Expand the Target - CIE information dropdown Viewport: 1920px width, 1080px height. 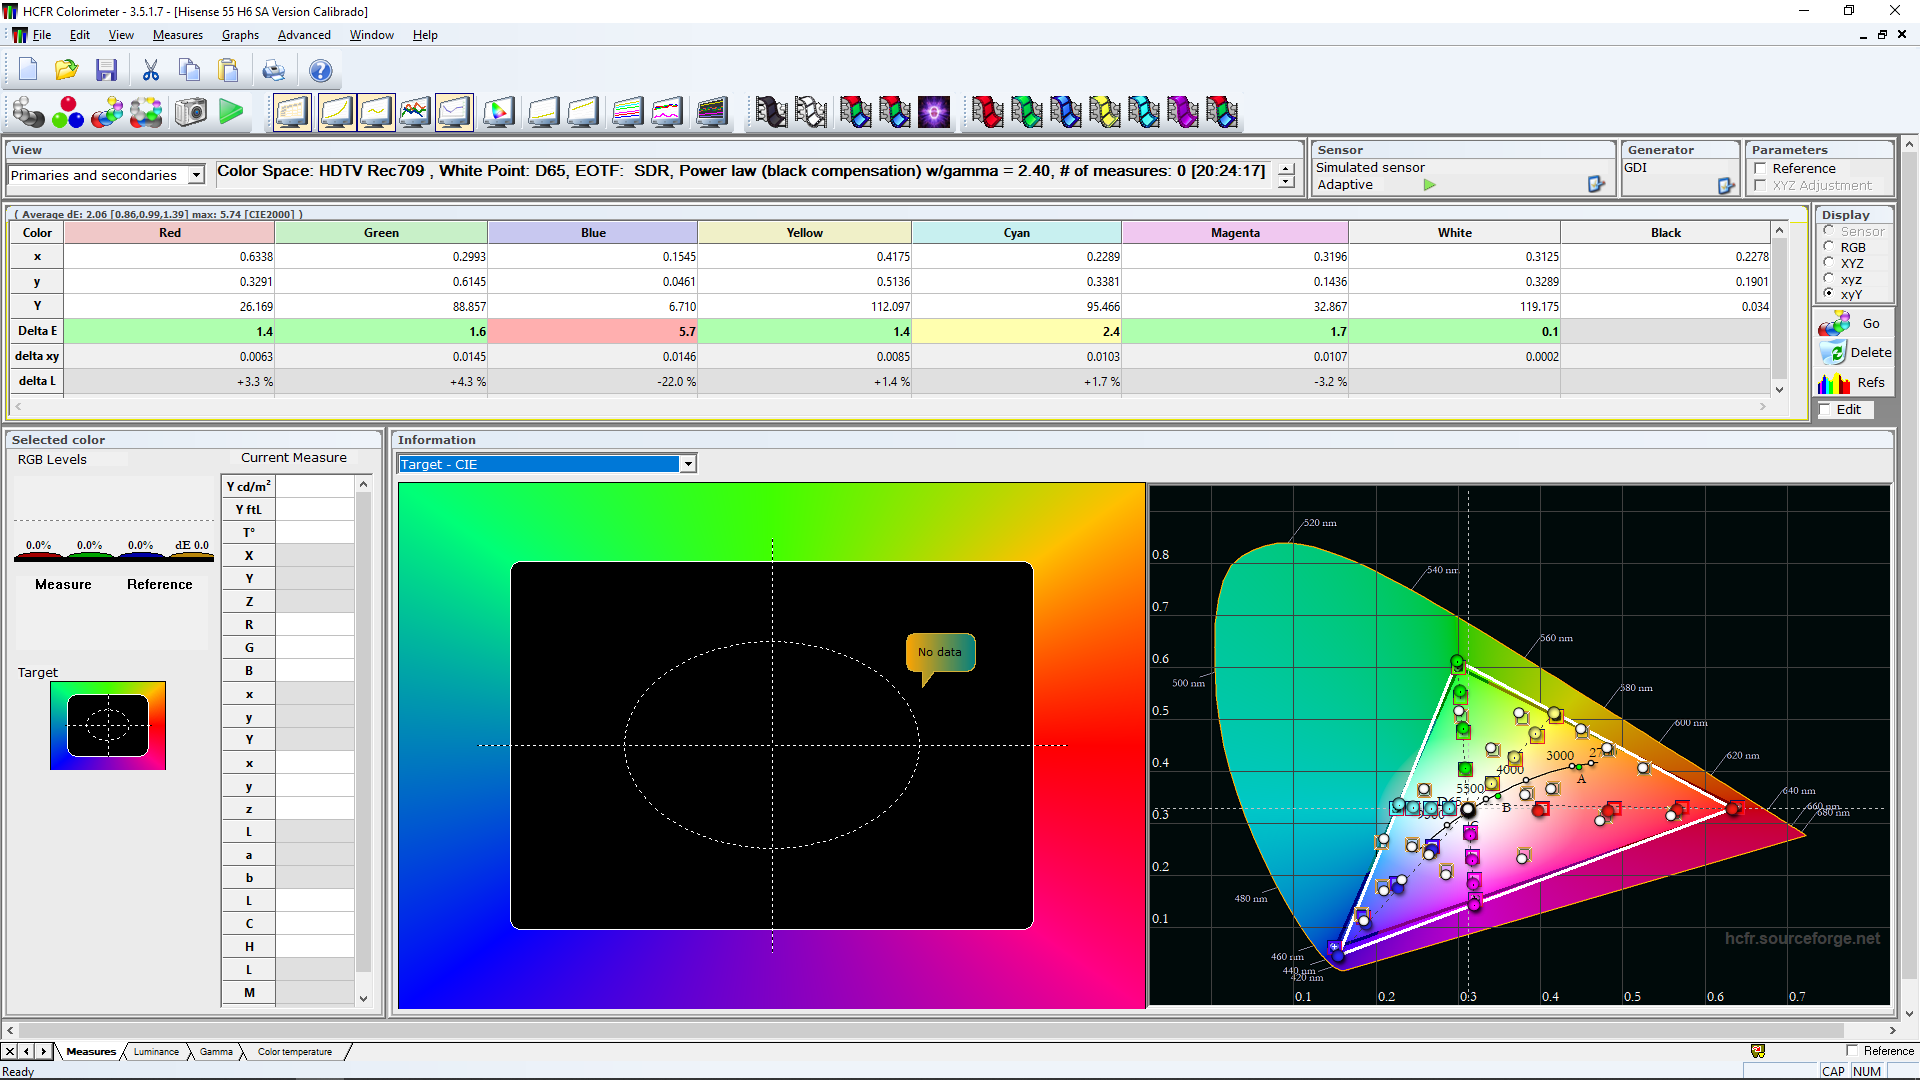(x=688, y=464)
